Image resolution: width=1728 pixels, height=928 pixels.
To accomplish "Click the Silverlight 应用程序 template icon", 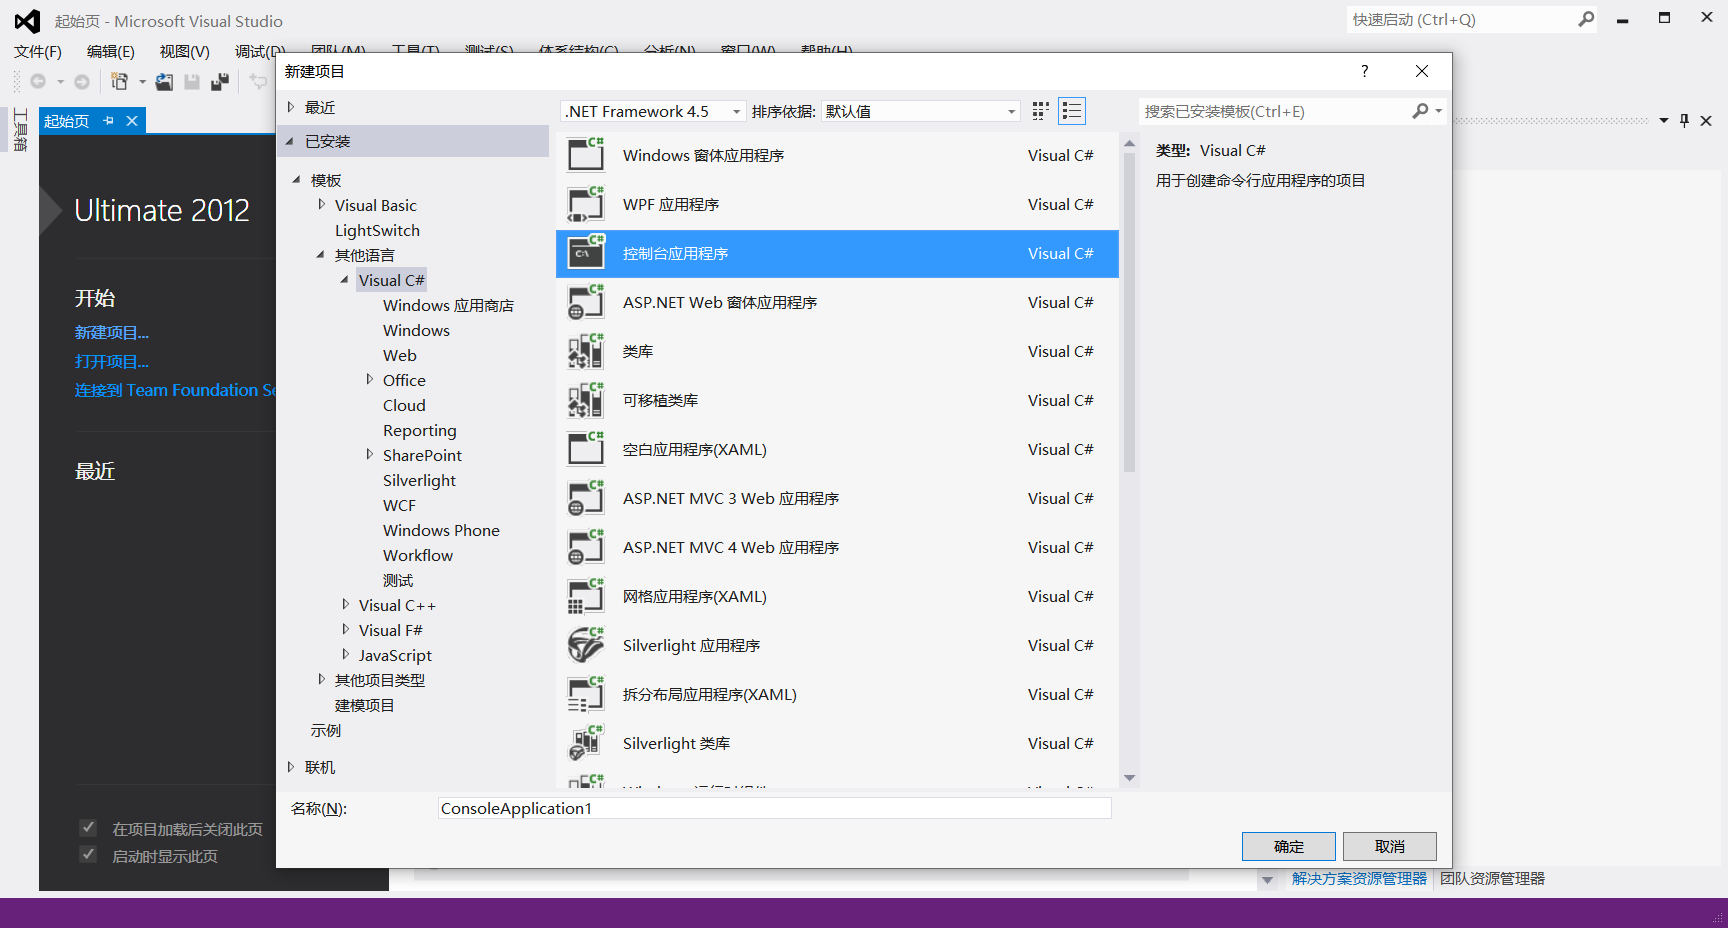I will (x=586, y=645).
